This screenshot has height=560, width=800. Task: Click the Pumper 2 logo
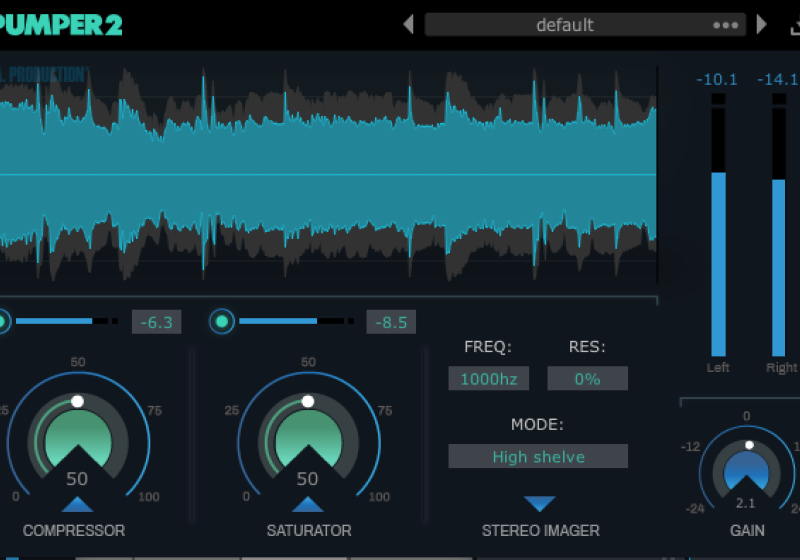60,25
